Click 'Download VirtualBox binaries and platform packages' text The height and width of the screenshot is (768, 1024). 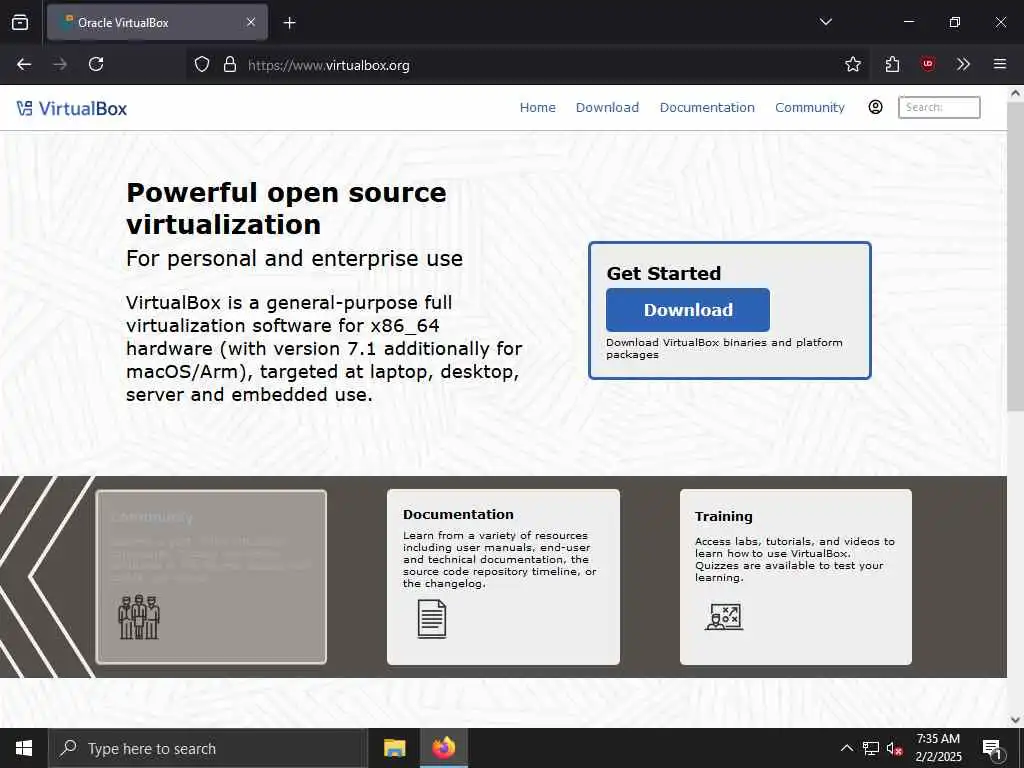pyautogui.click(x=724, y=348)
